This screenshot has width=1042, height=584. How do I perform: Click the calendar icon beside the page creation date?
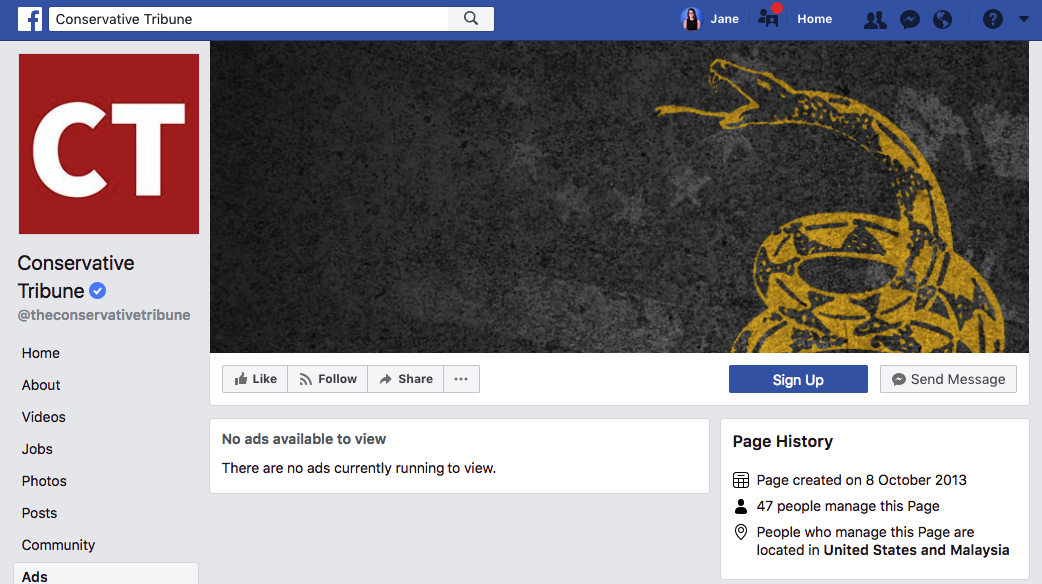point(741,480)
